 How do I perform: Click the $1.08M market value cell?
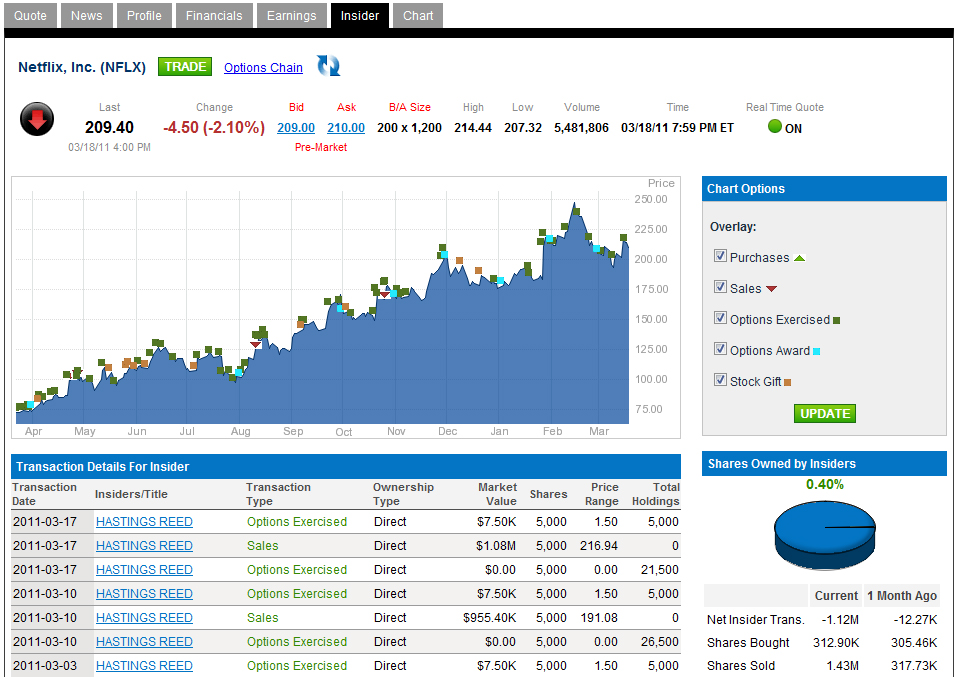click(496, 546)
